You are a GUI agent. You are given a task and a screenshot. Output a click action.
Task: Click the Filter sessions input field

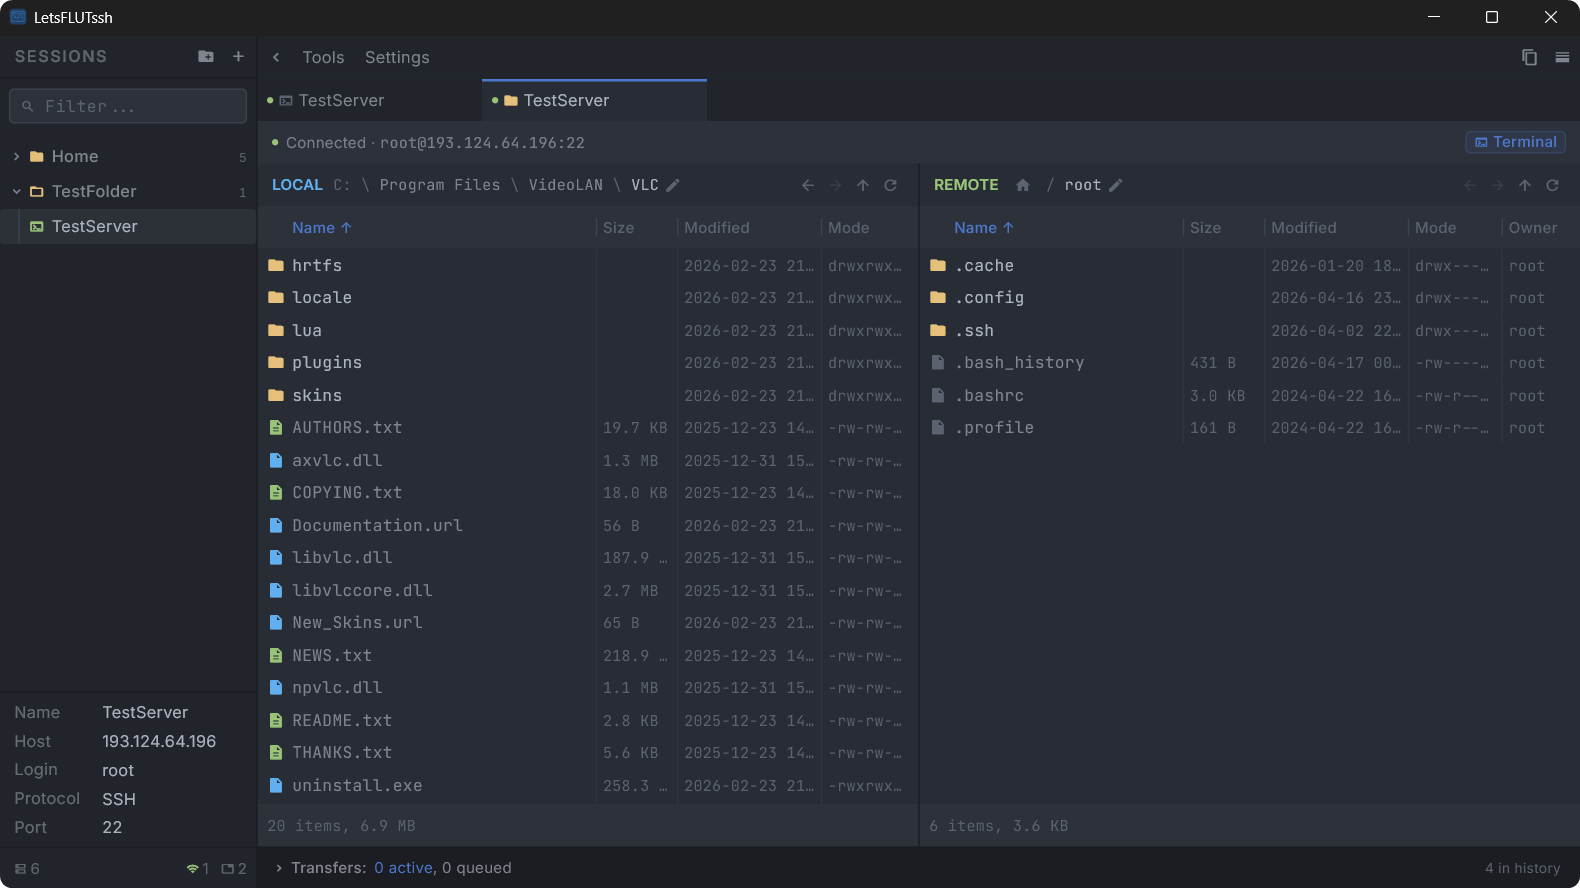[x=128, y=106]
